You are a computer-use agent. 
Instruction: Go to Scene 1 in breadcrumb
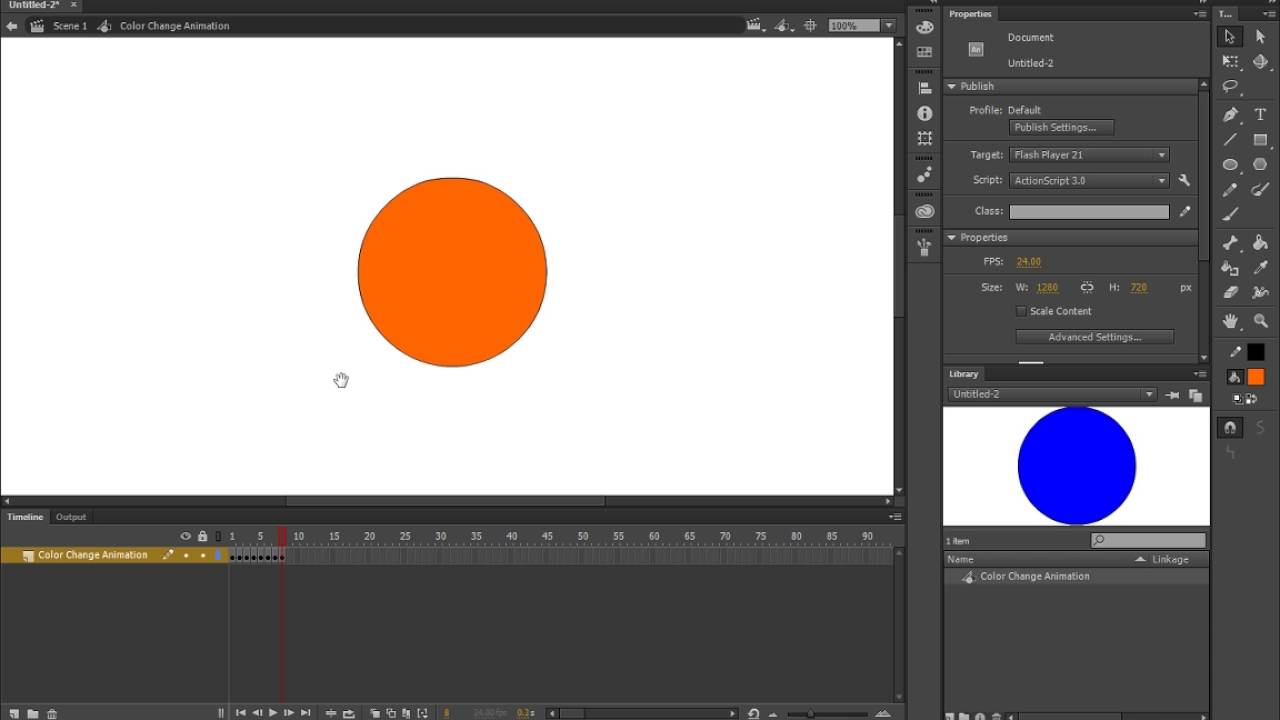(70, 26)
